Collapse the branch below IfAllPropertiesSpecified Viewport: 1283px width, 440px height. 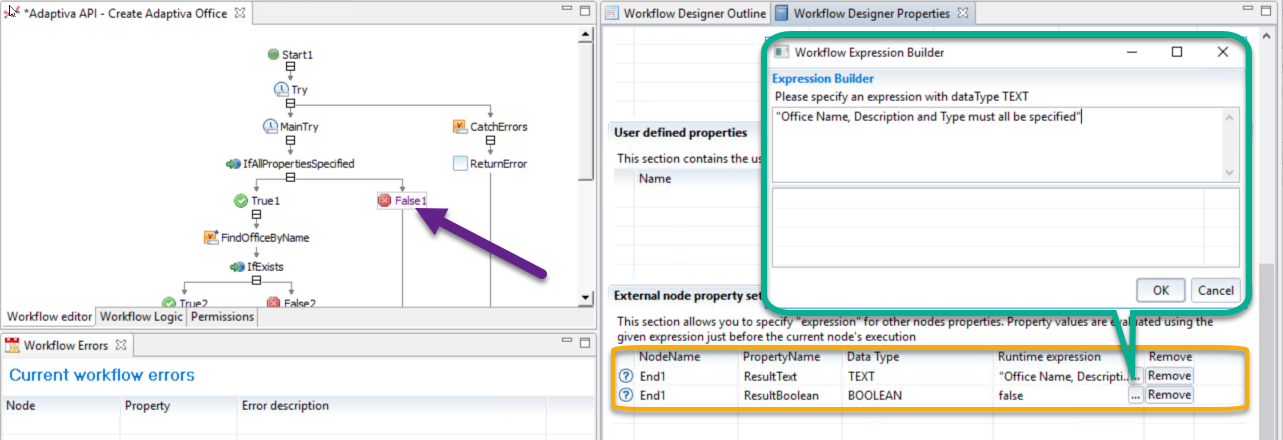tap(290, 178)
